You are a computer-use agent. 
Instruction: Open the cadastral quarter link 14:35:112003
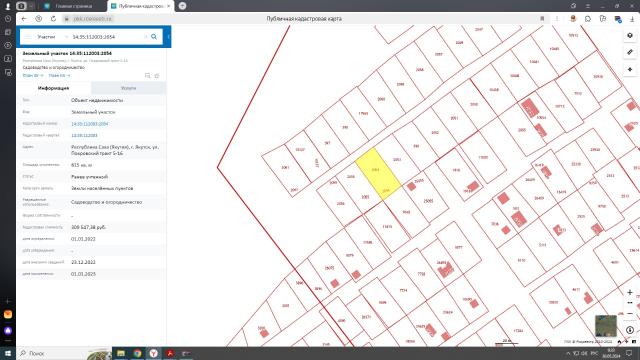pyautogui.click(x=84, y=135)
